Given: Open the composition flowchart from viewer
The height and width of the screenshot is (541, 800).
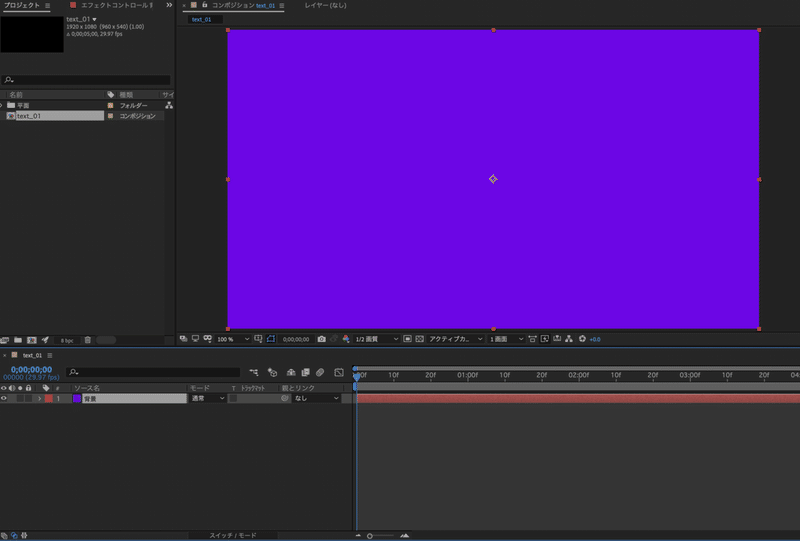Looking at the screenshot, I should pos(569,339).
